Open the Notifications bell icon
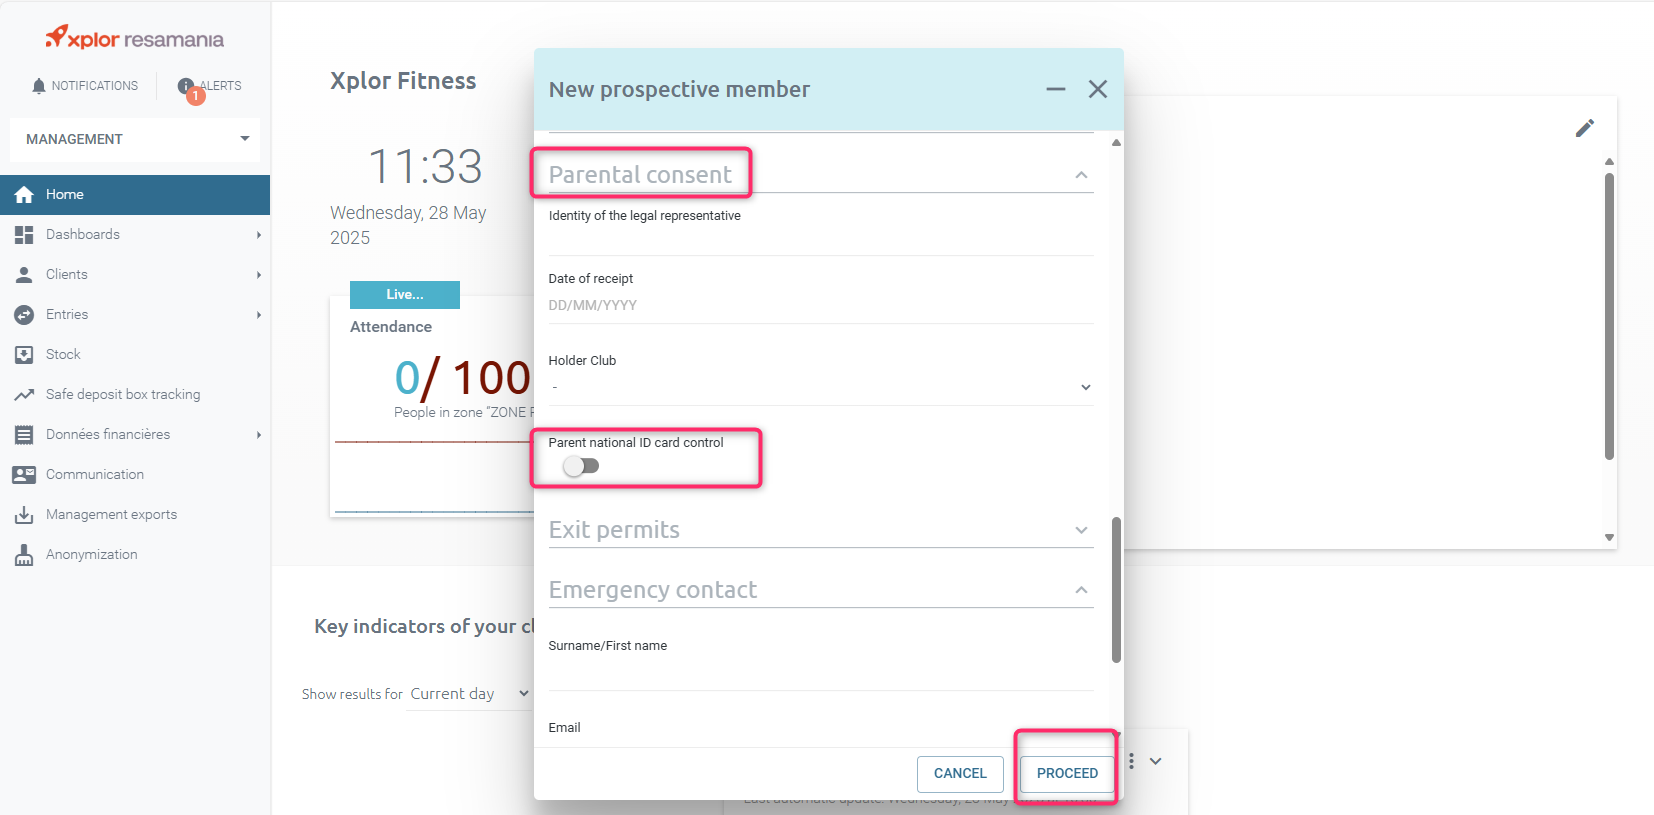This screenshot has height=815, width=1654. (39, 86)
